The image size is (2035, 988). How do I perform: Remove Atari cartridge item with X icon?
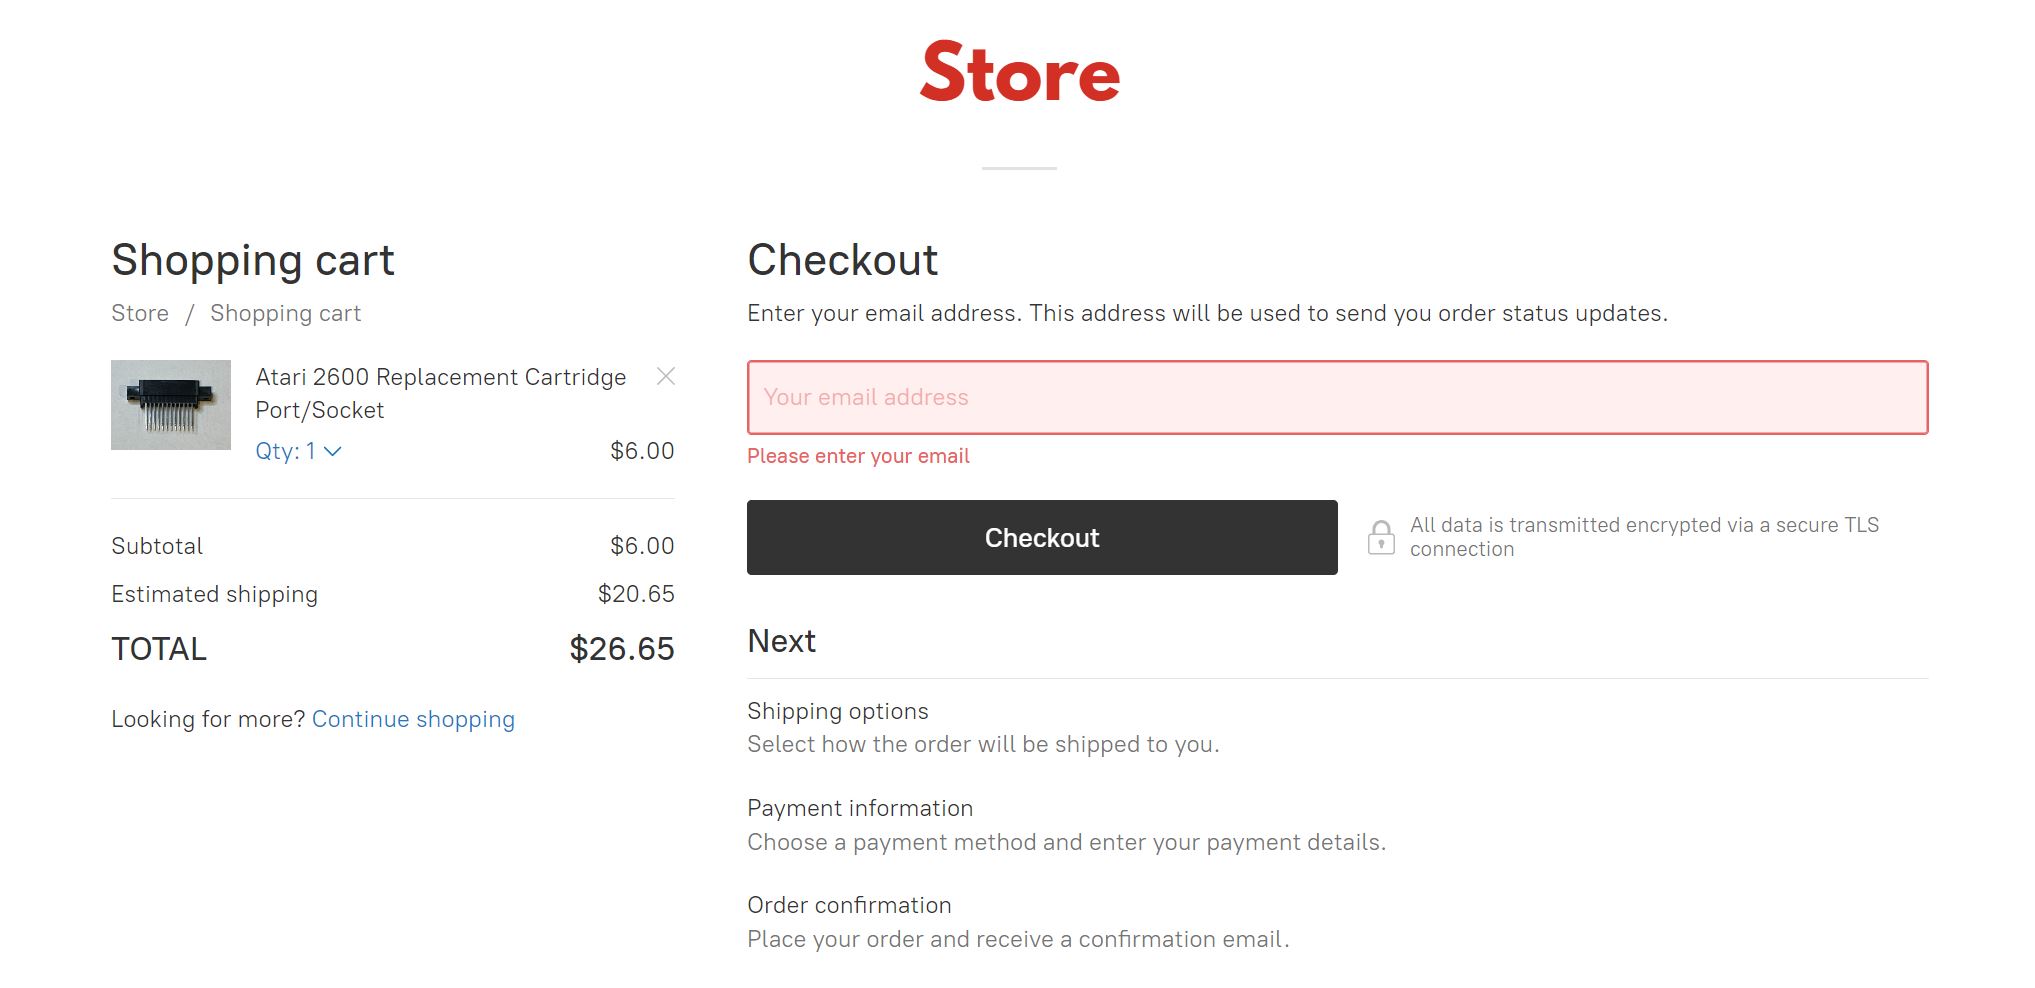point(665,376)
